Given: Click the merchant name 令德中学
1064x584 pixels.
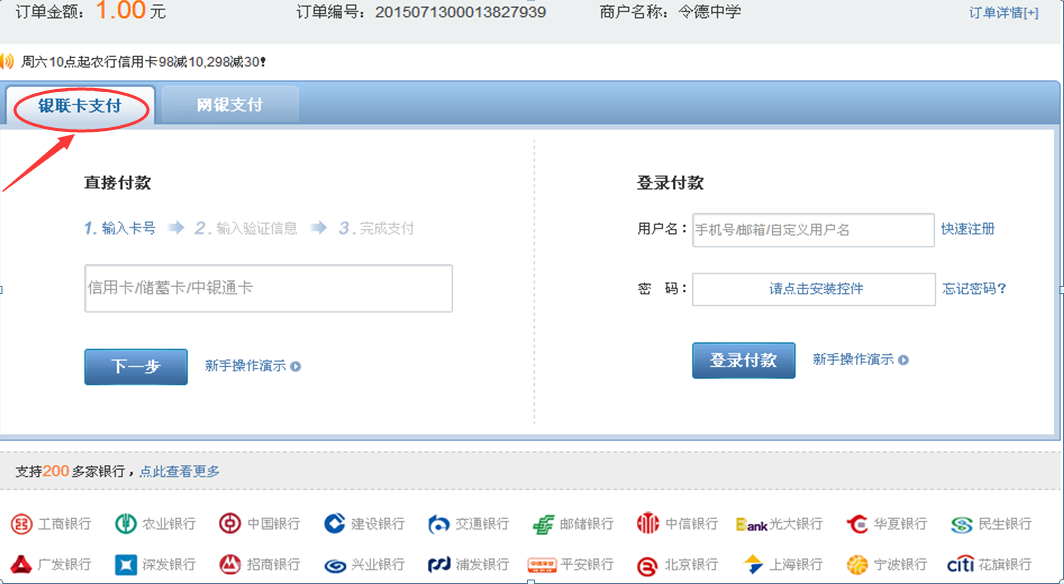Looking at the screenshot, I should [x=710, y=12].
